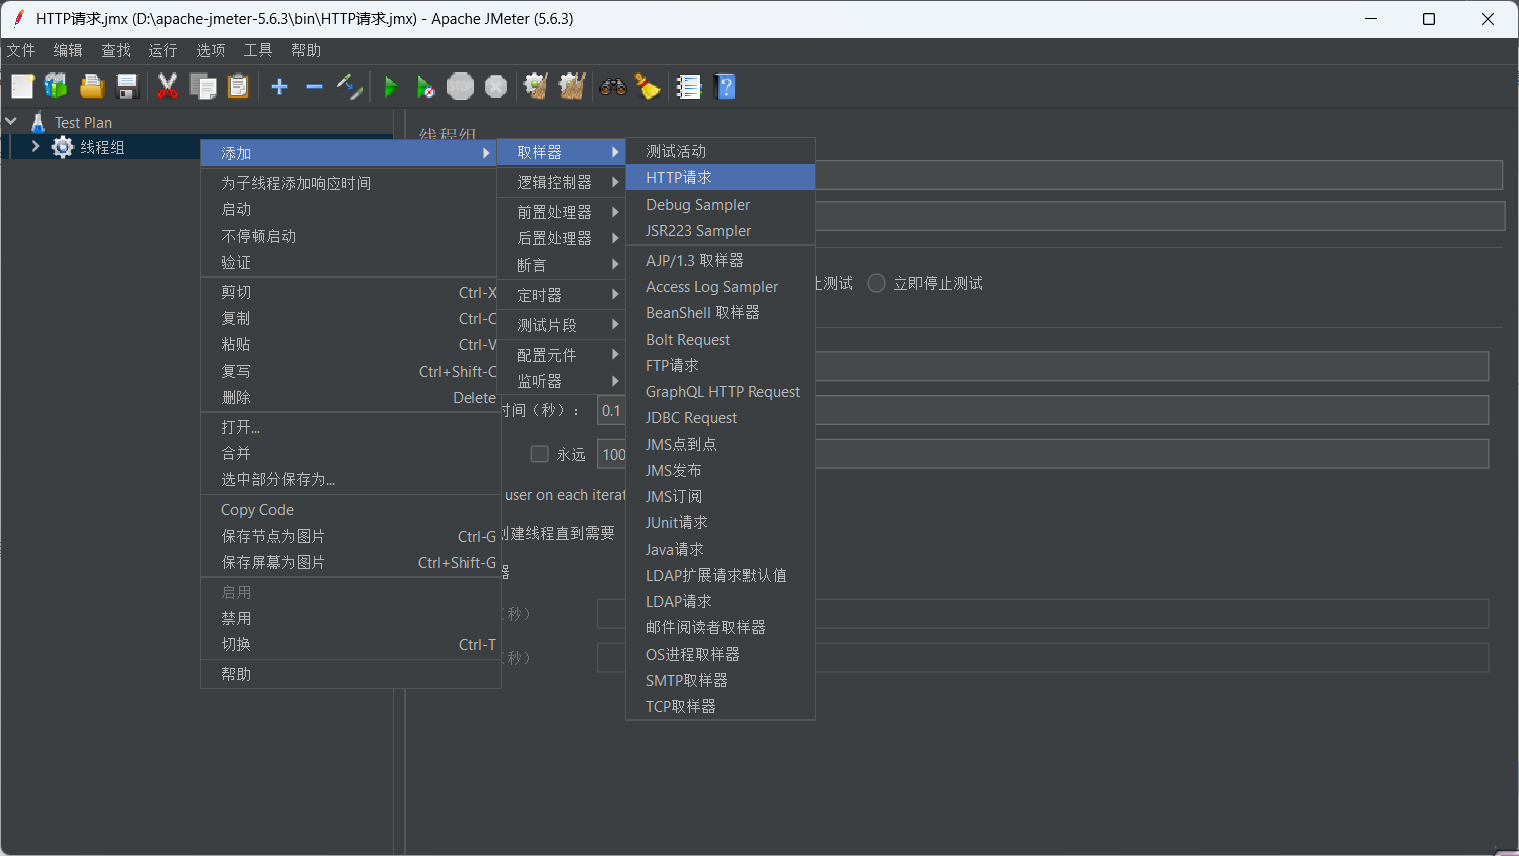Image resolution: width=1519 pixels, height=856 pixels.
Task: Click the Toggle enable/disable icon
Action: pyautogui.click(x=349, y=87)
